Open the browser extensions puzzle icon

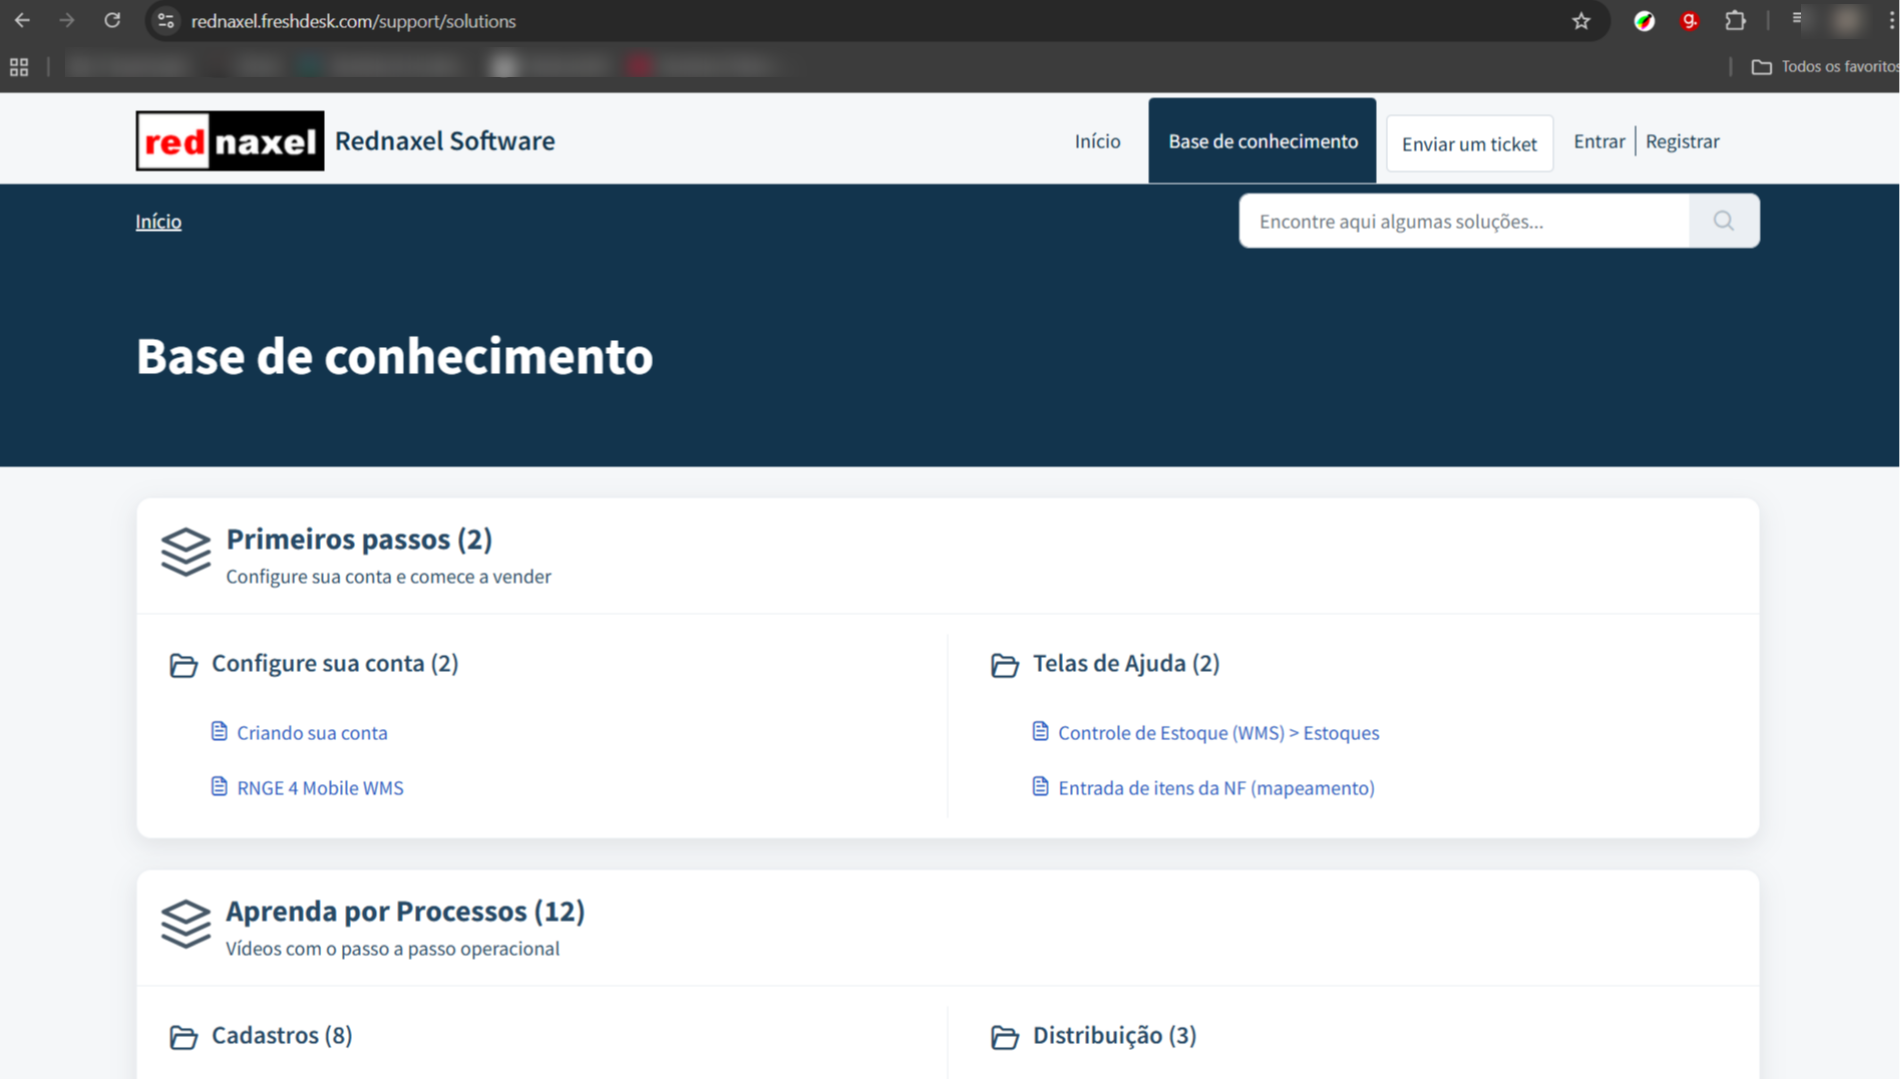click(x=1736, y=20)
